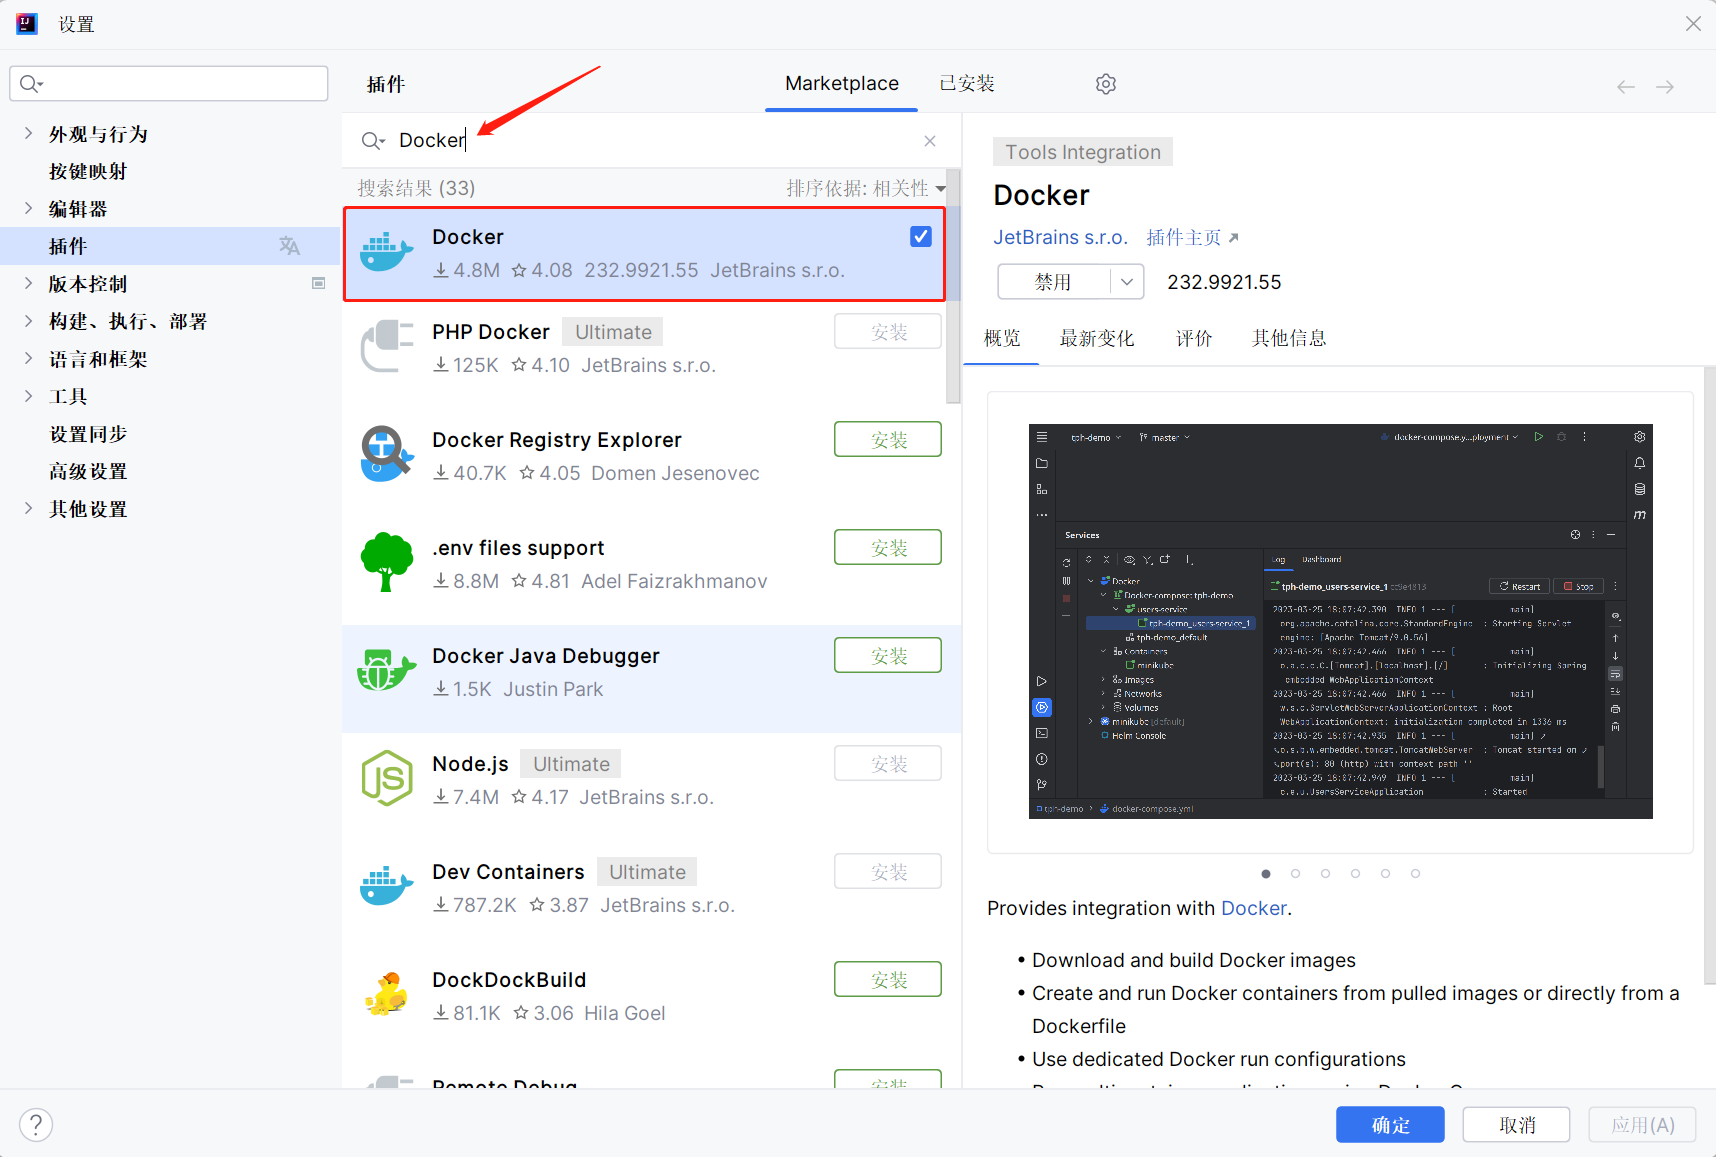Install the DockDockBuild plugin
Screen dimensions: 1716x1157
pyautogui.click(x=888, y=979)
